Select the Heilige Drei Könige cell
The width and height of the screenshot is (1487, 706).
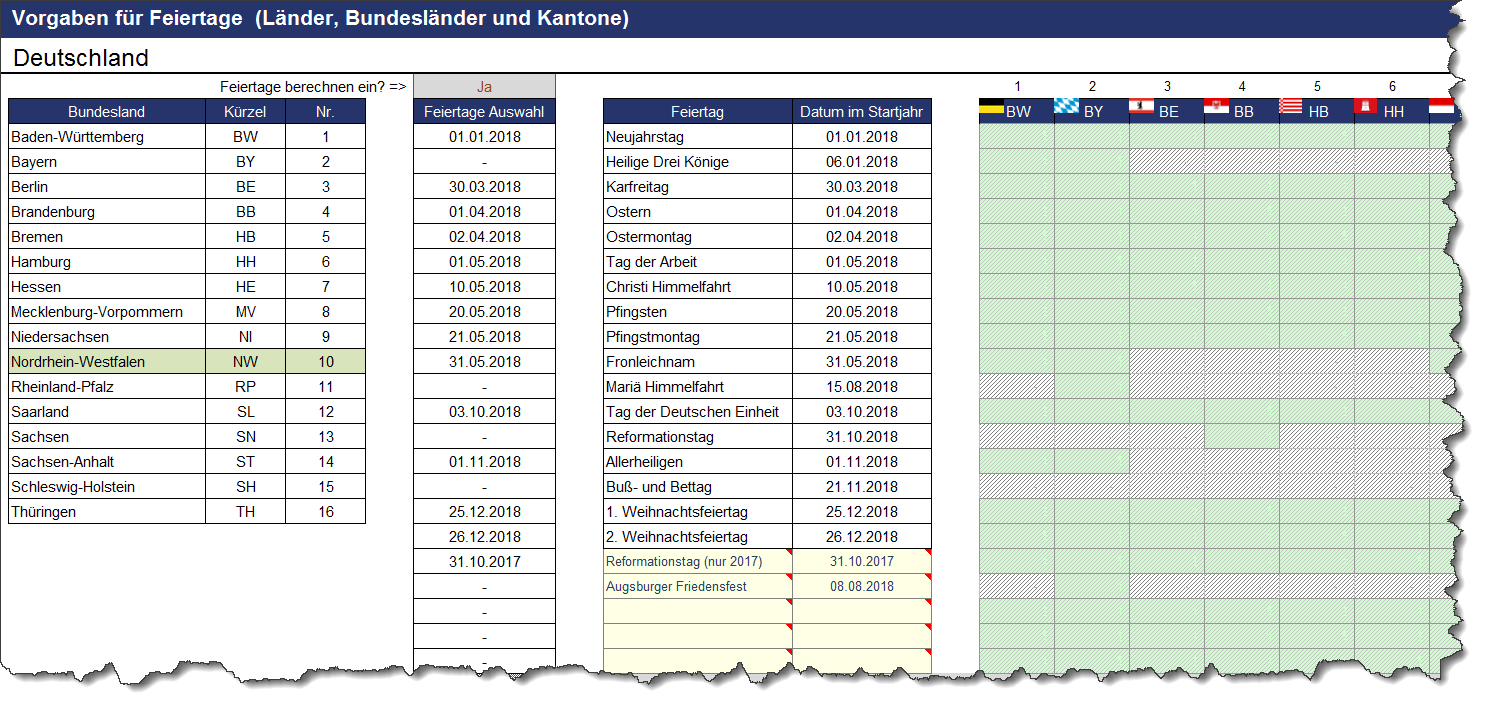[x=698, y=161]
